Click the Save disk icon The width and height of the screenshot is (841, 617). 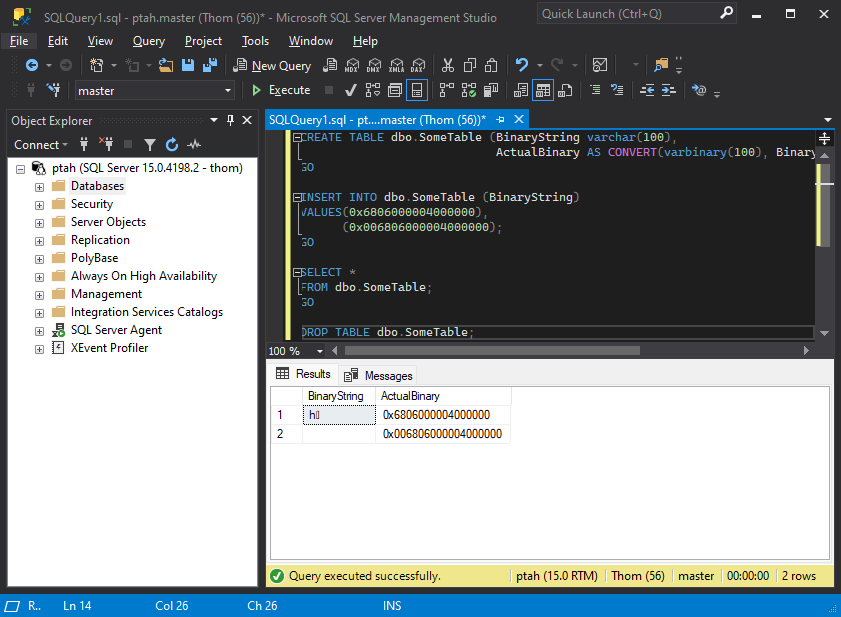tap(188, 65)
